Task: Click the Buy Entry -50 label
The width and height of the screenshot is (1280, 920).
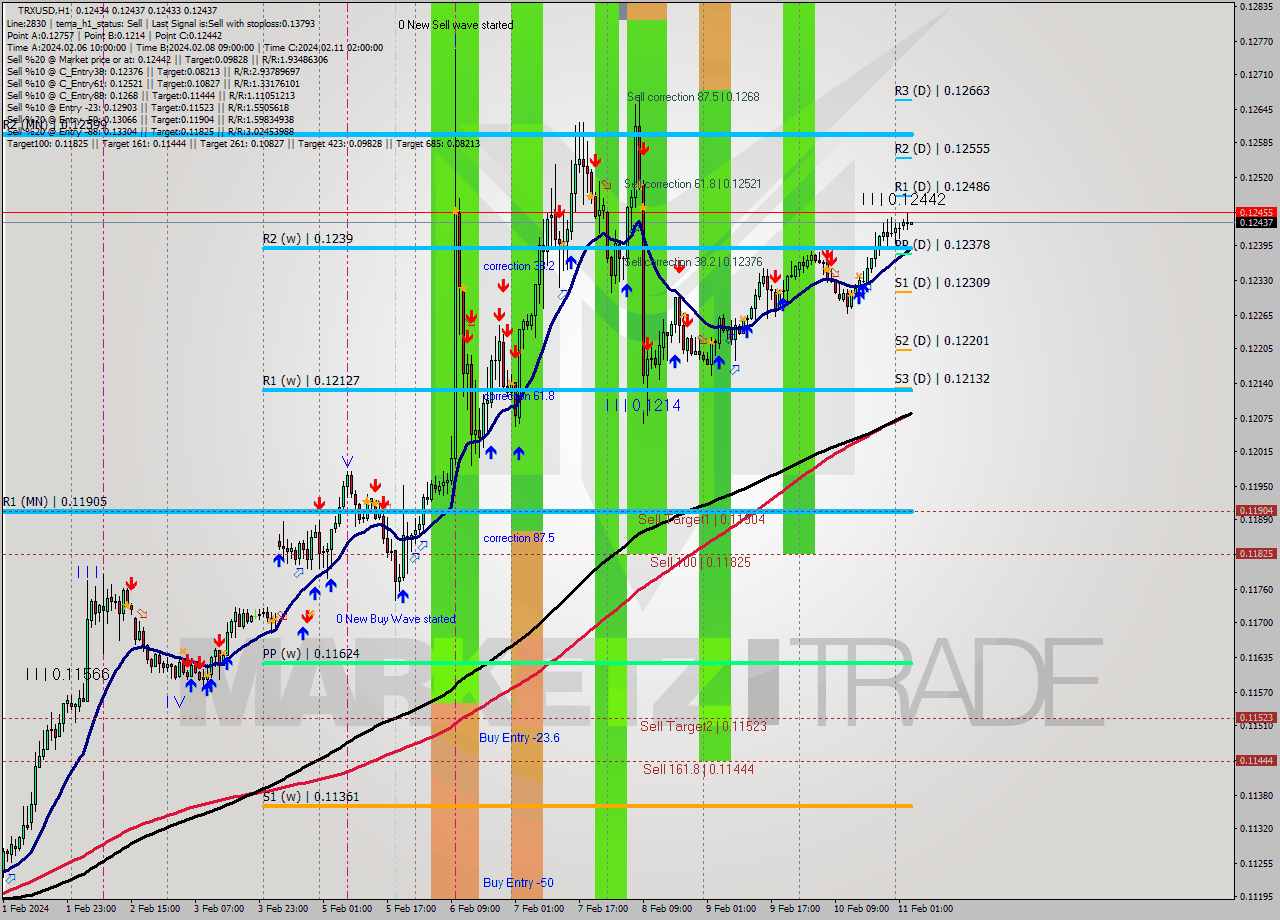Action: tap(518, 883)
